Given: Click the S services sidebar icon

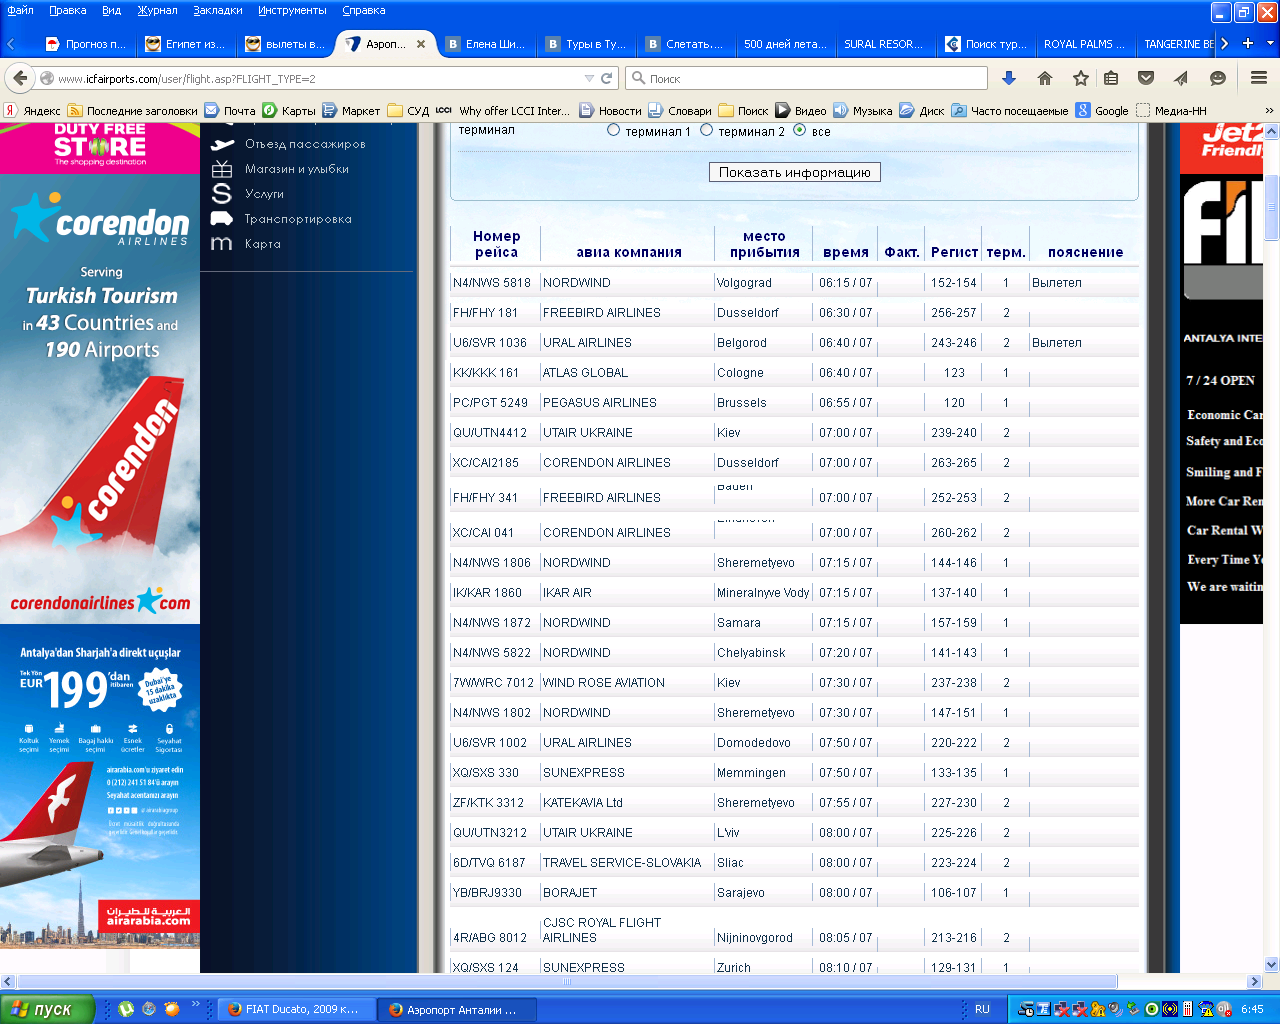Looking at the screenshot, I should (x=222, y=194).
